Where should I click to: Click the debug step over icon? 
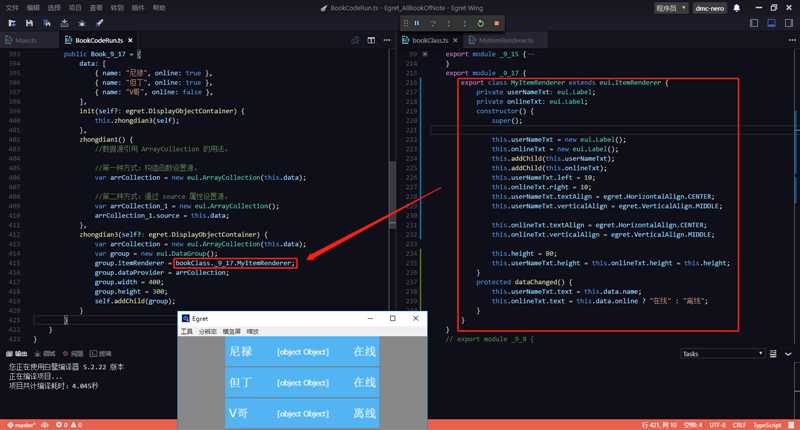(x=433, y=23)
